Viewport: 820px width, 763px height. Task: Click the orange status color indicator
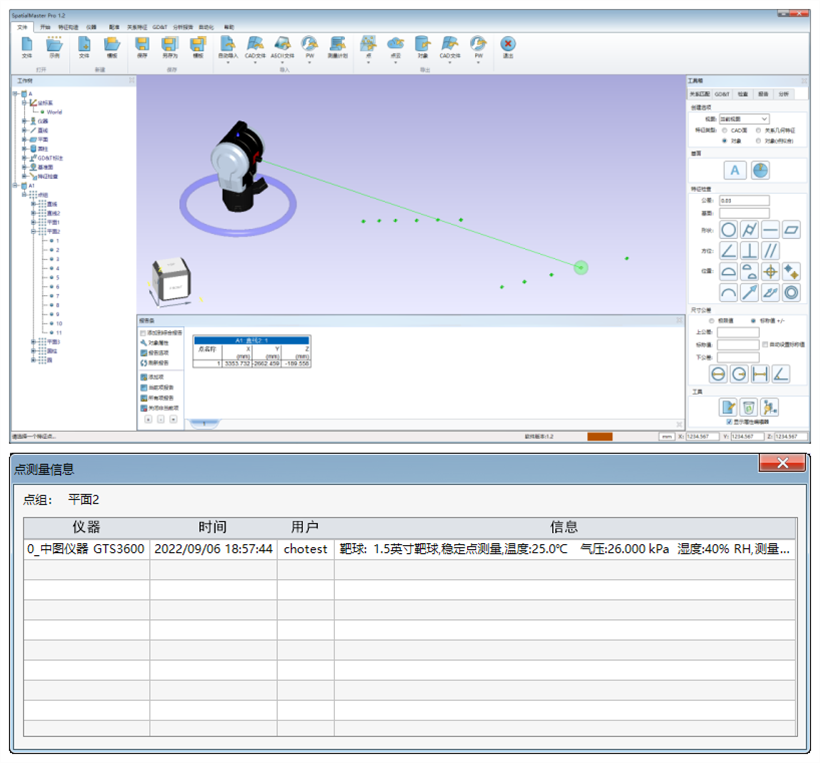(600, 436)
